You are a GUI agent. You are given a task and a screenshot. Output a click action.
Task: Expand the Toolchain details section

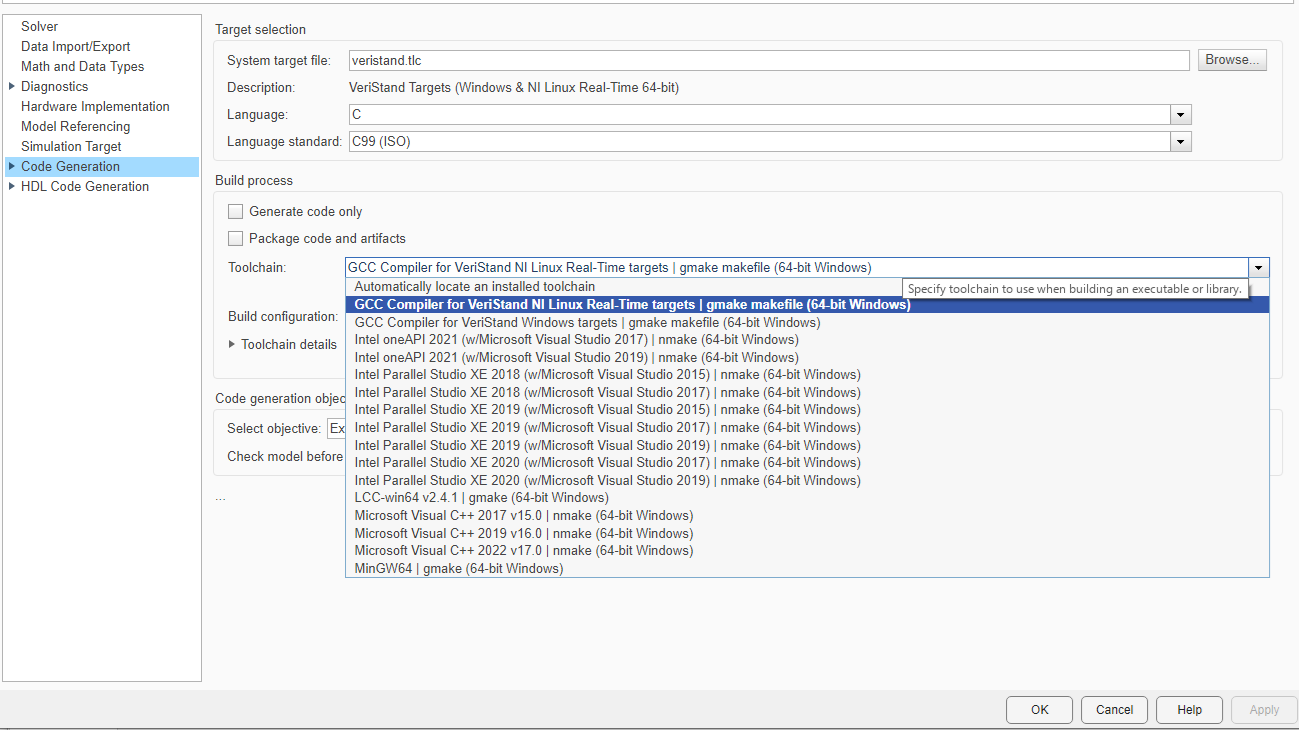232,344
